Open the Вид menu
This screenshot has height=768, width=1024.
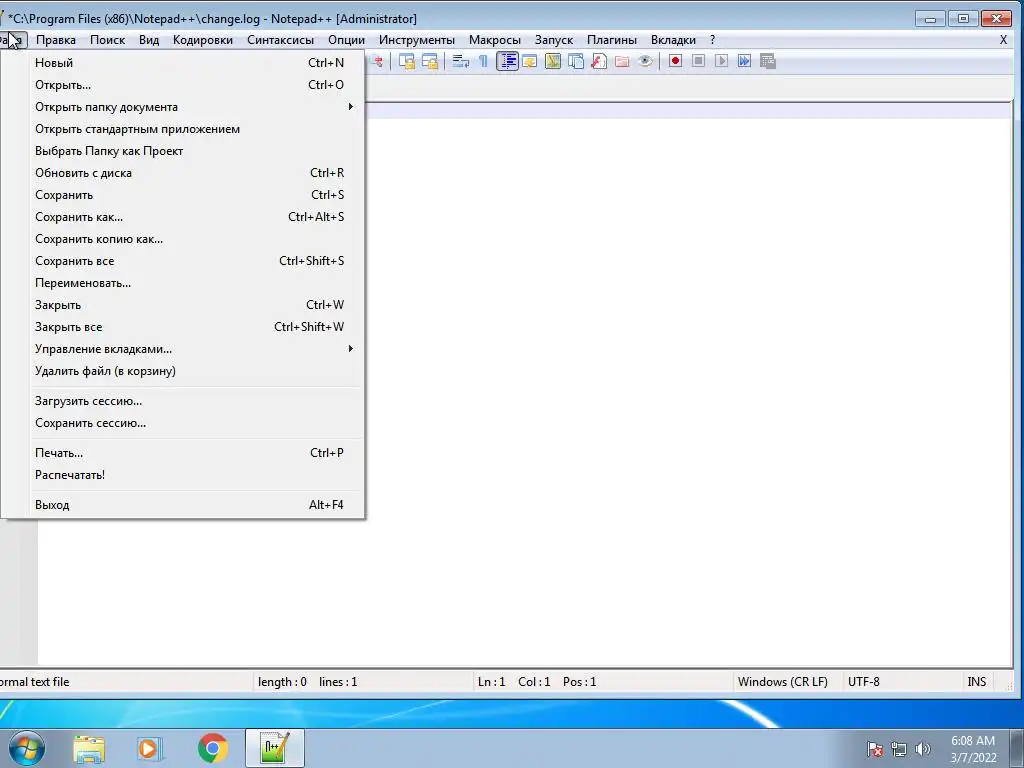[149, 40]
